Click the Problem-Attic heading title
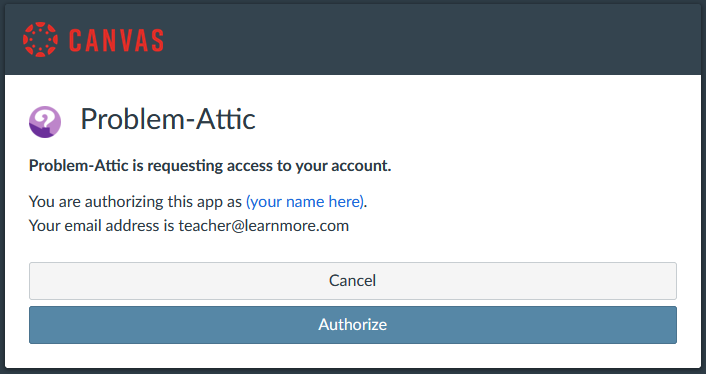The height and width of the screenshot is (374, 706). coord(168,119)
